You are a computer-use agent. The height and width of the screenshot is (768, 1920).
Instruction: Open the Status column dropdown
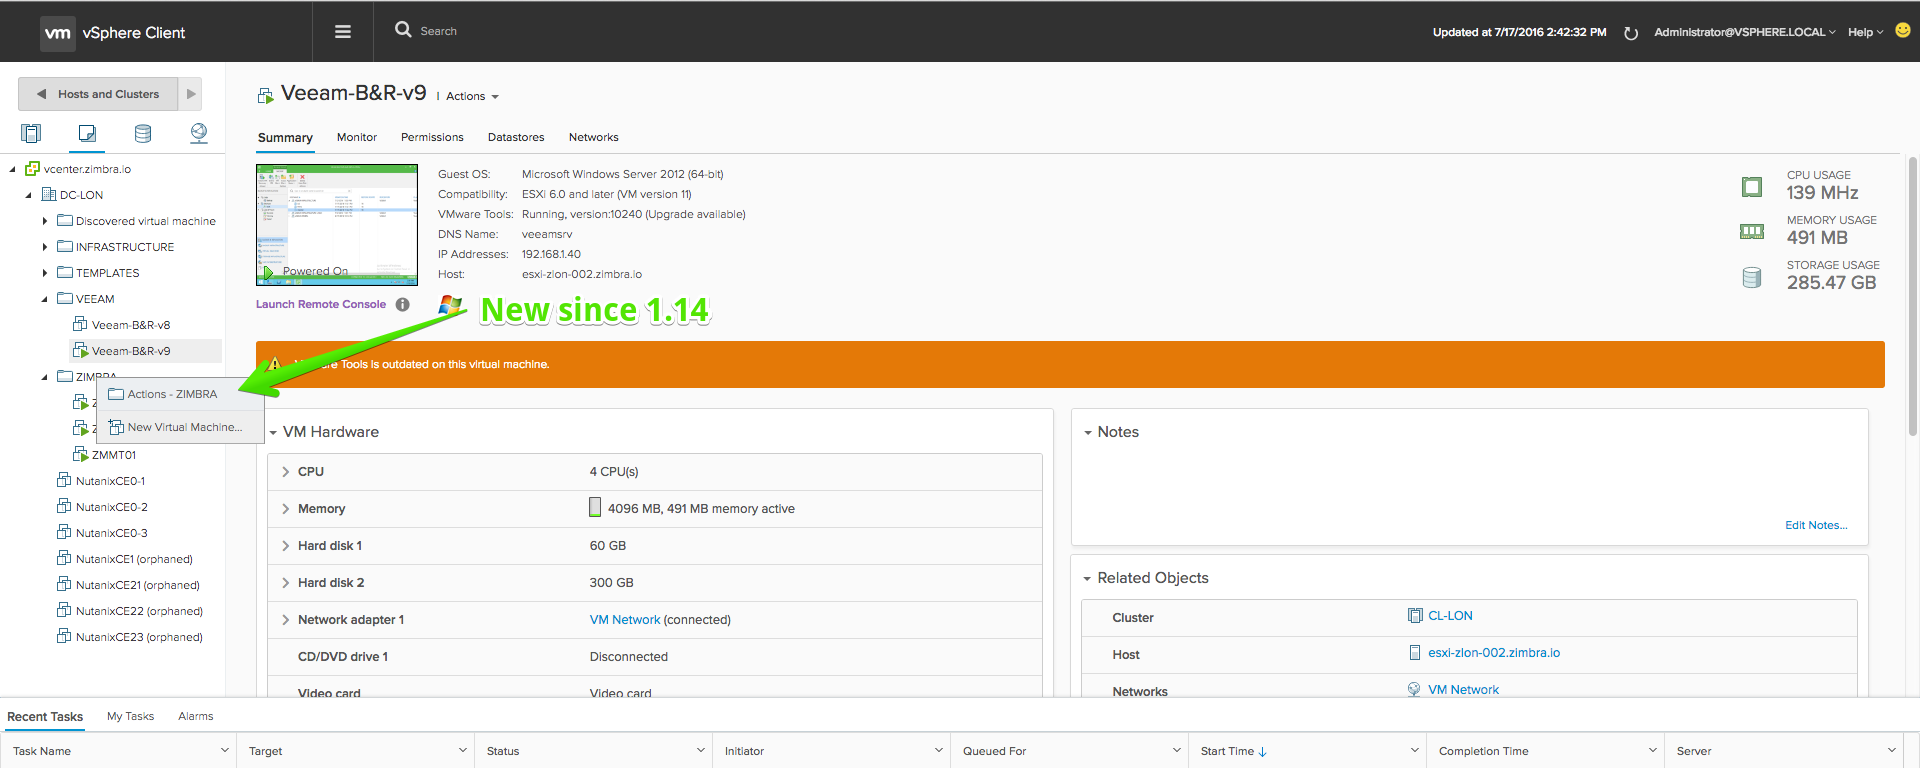[x=700, y=750]
